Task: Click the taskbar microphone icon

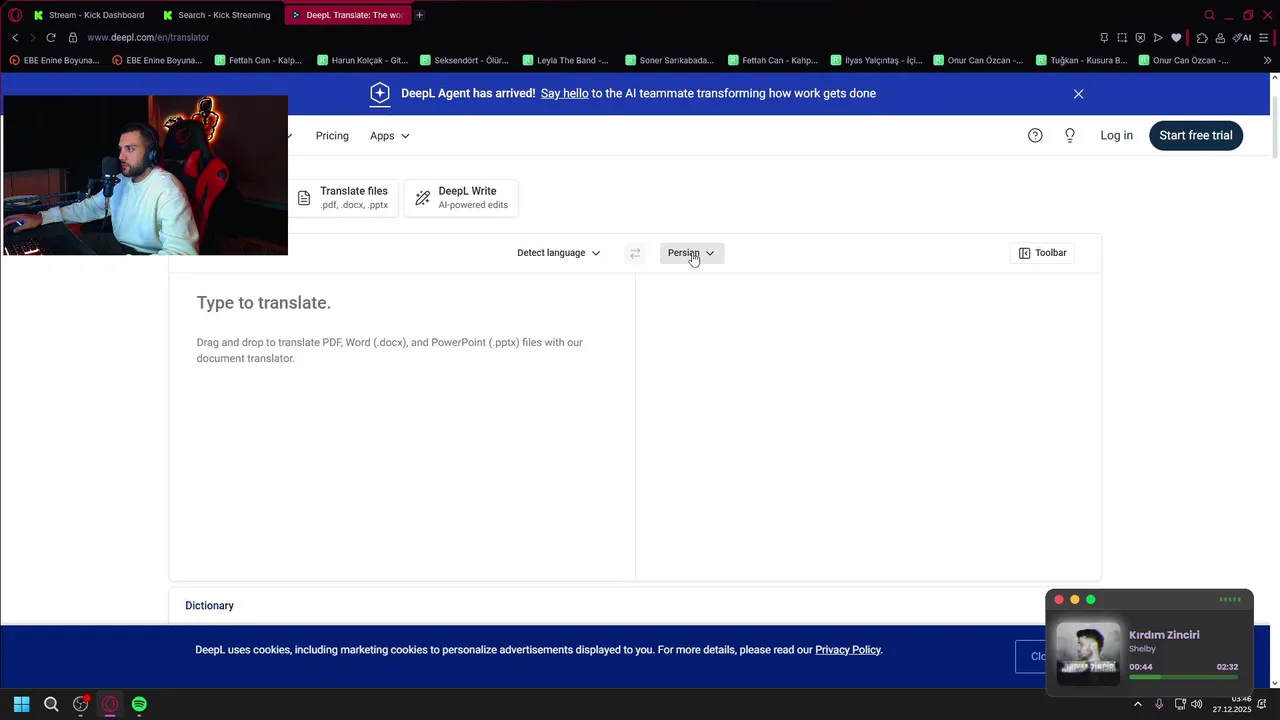Action: (x=1159, y=704)
